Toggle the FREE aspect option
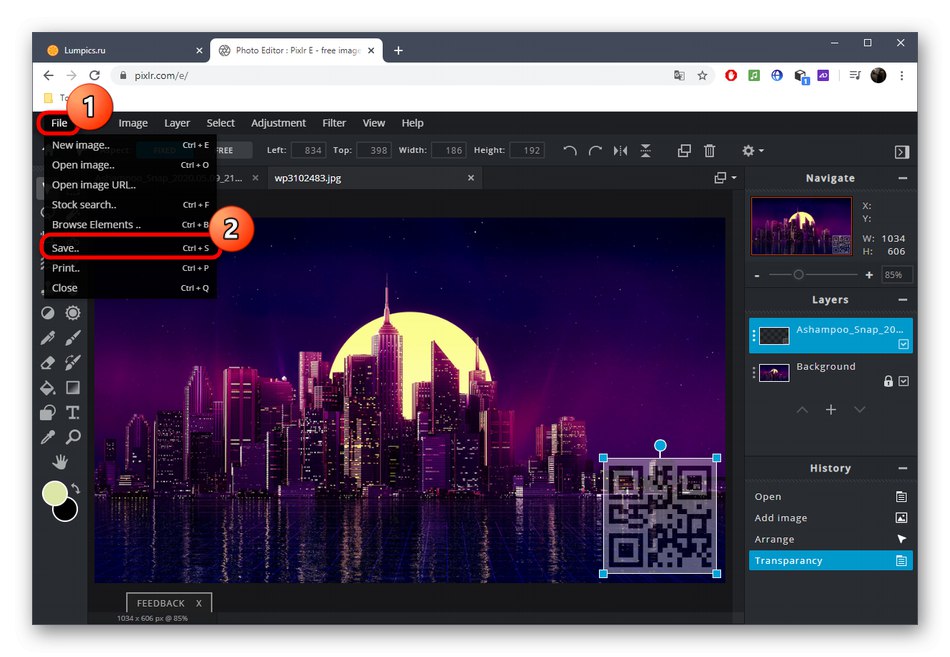Viewport: 950px width, 657px height. 224,150
